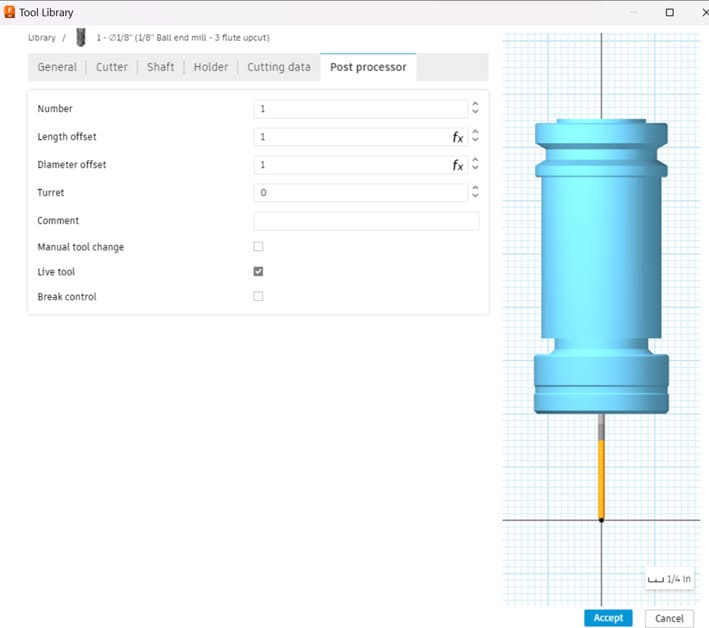Click the Diameter offset stepper arrows

(475, 164)
